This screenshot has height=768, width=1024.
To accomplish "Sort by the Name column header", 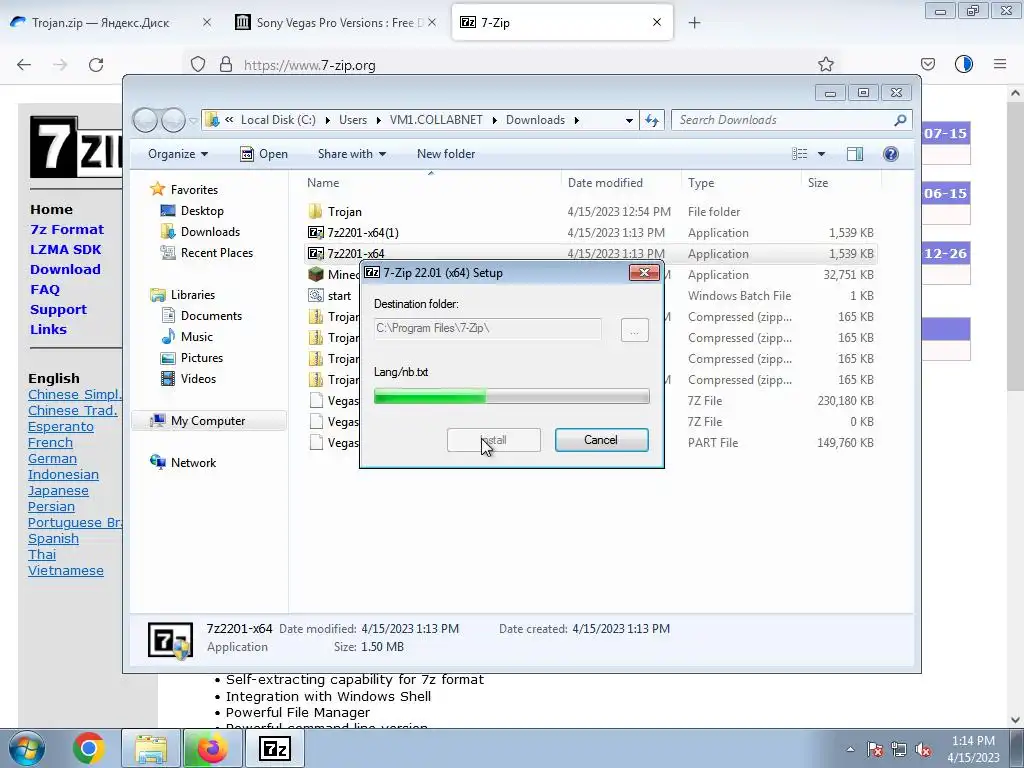I will [x=323, y=183].
